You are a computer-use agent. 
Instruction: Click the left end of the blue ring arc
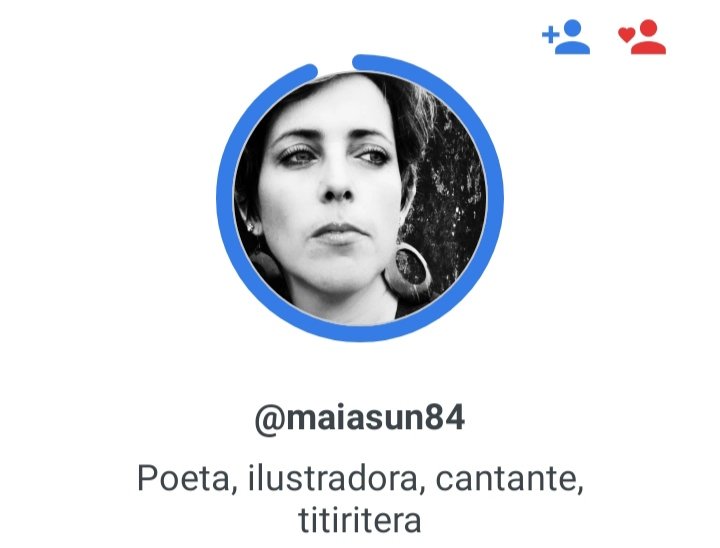click(x=309, y=70)
